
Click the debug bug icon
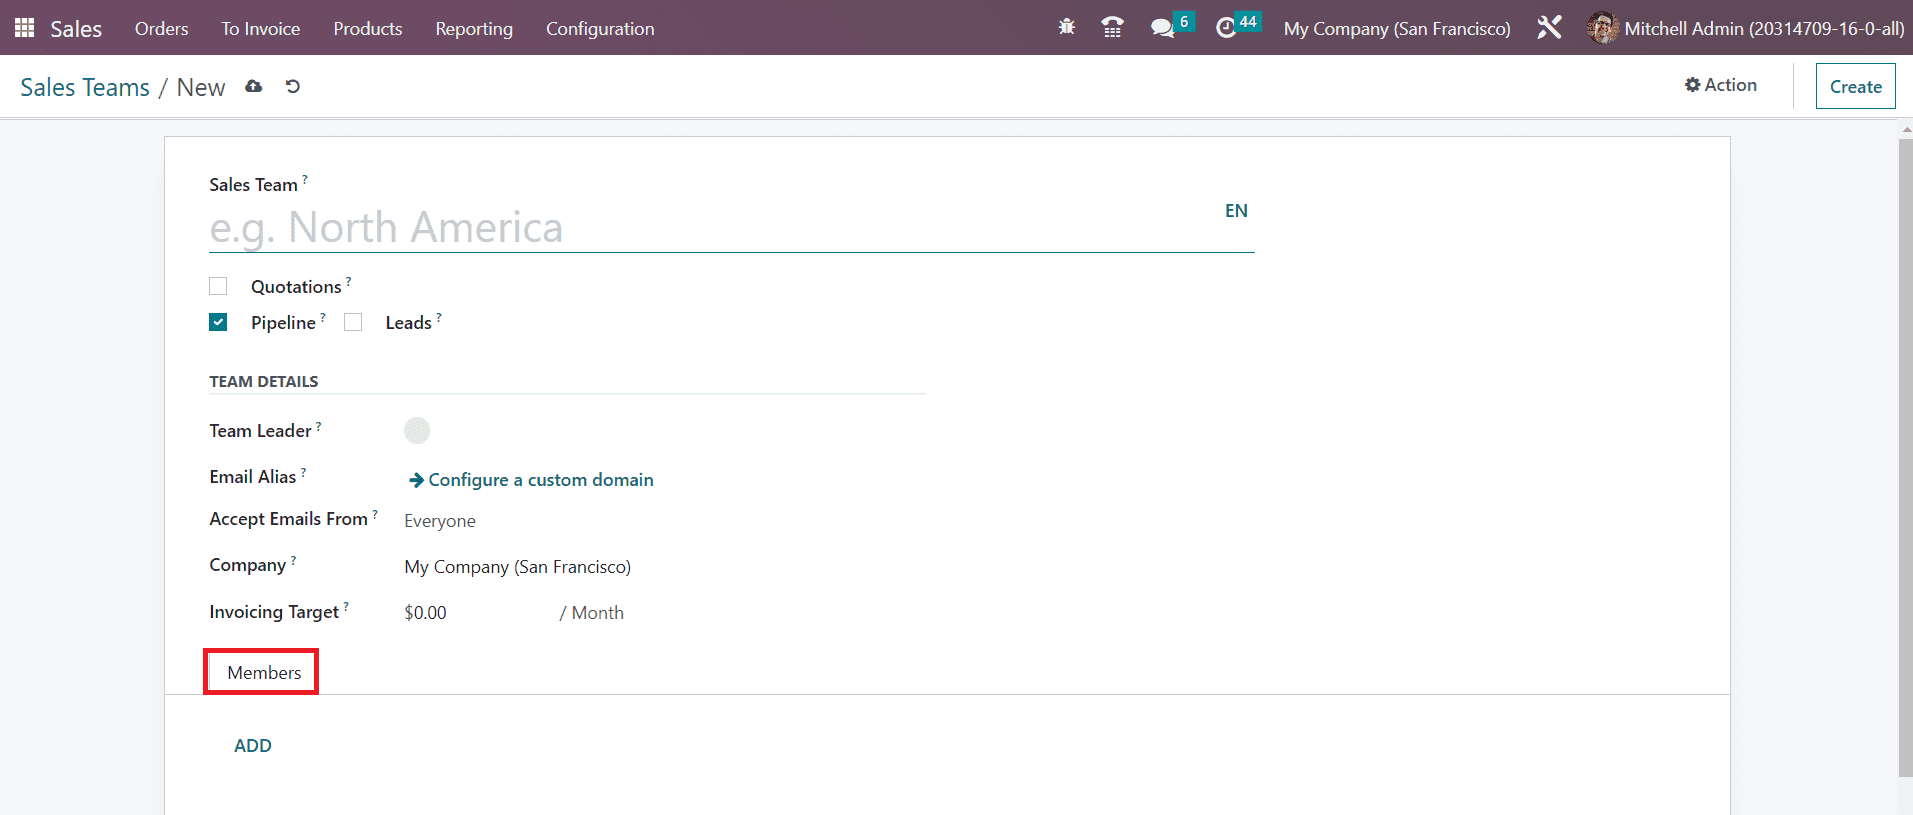pyautogui.click(x=1067, y=27)
